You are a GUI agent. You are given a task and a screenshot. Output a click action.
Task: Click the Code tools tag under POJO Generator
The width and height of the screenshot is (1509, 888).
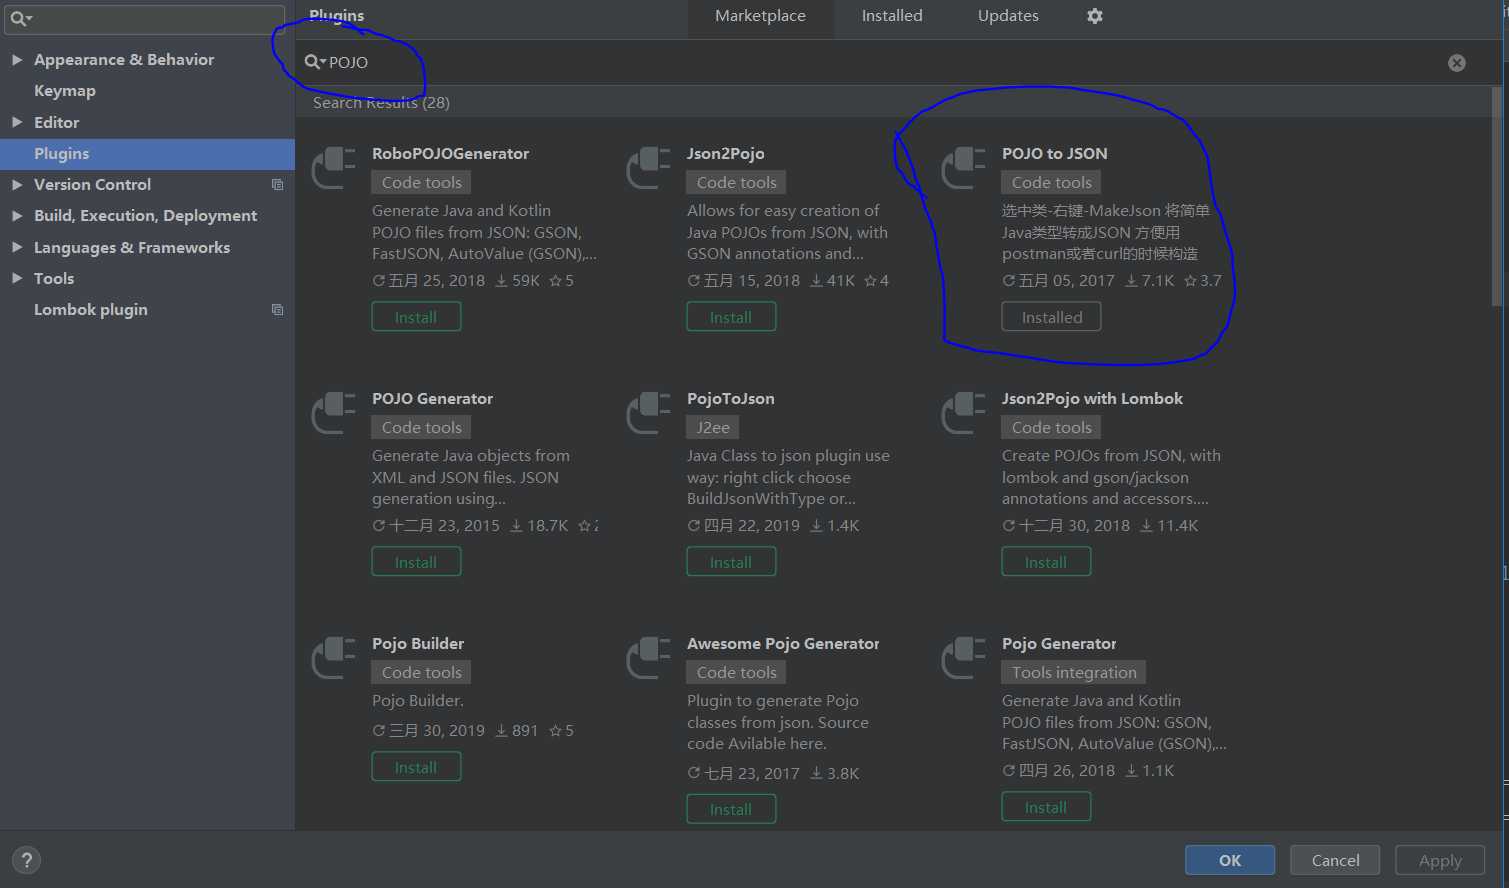pos(422,427)
